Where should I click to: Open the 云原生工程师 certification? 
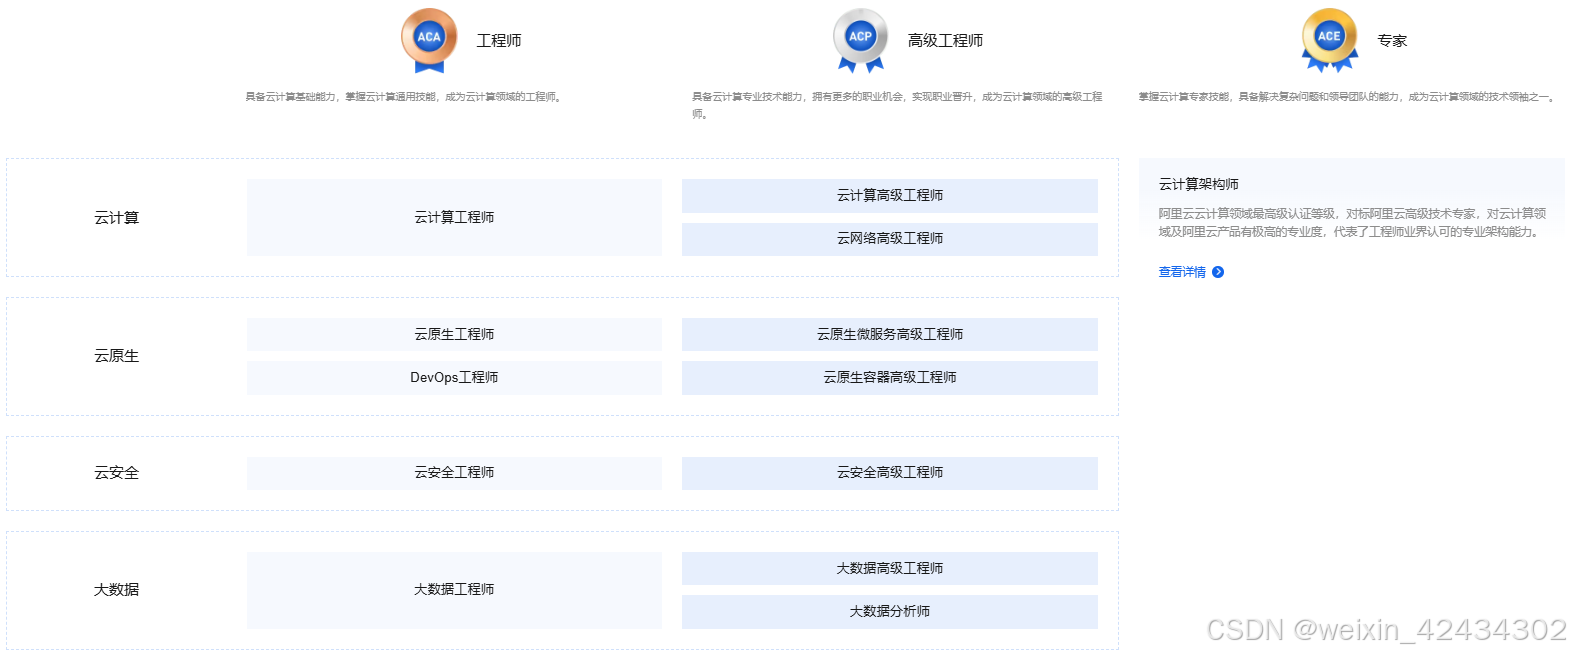point(454,334)
